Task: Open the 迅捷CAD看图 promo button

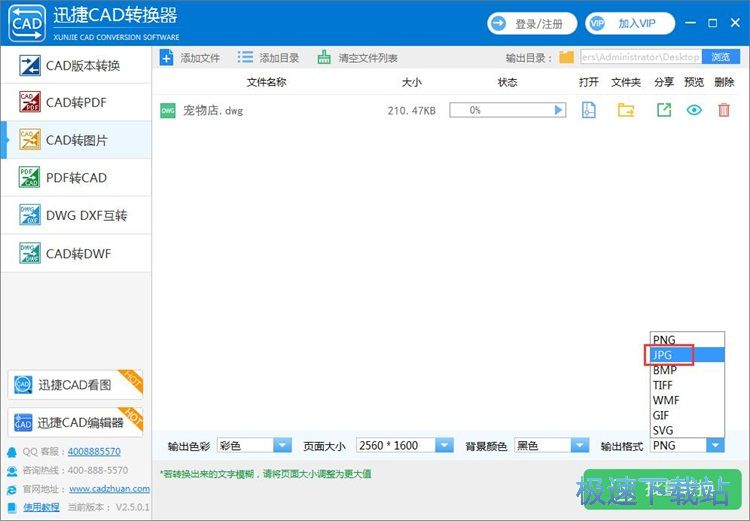Action: pyautogui.click(x=75, y=385)
